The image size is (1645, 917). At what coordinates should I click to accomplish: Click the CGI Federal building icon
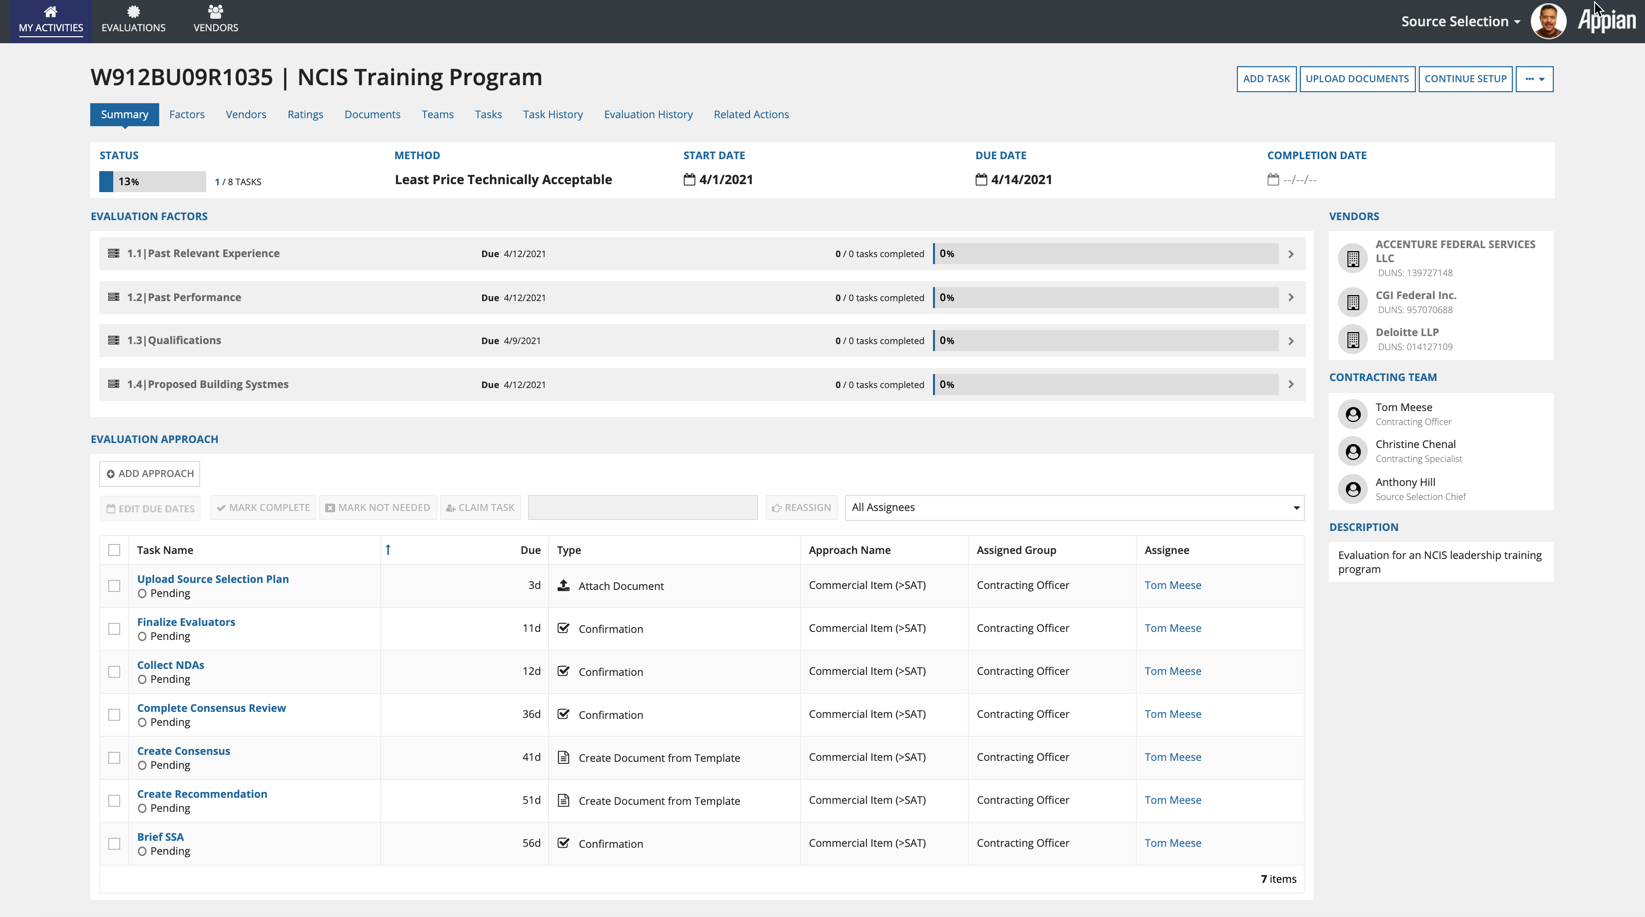coord(1353,302)
